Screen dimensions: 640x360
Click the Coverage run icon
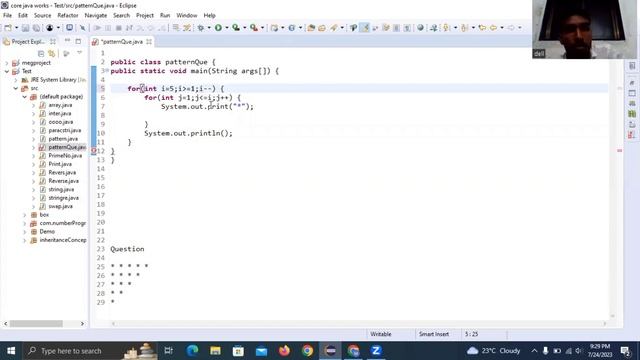236,28
